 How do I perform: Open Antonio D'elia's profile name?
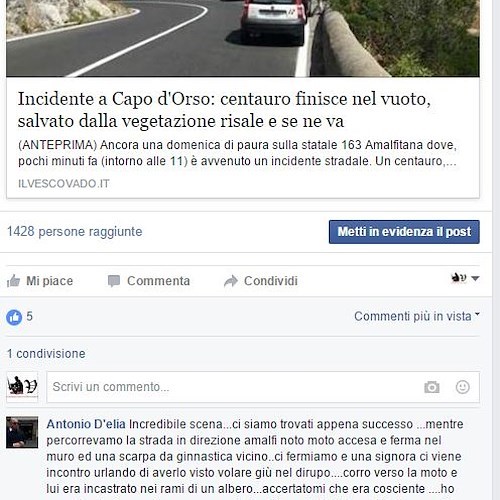86,424
